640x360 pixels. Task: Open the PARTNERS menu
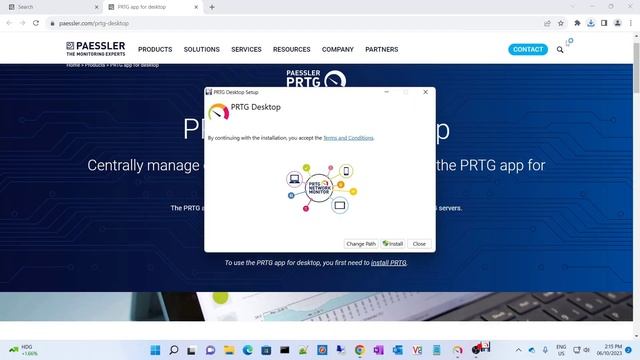[382, 49]
